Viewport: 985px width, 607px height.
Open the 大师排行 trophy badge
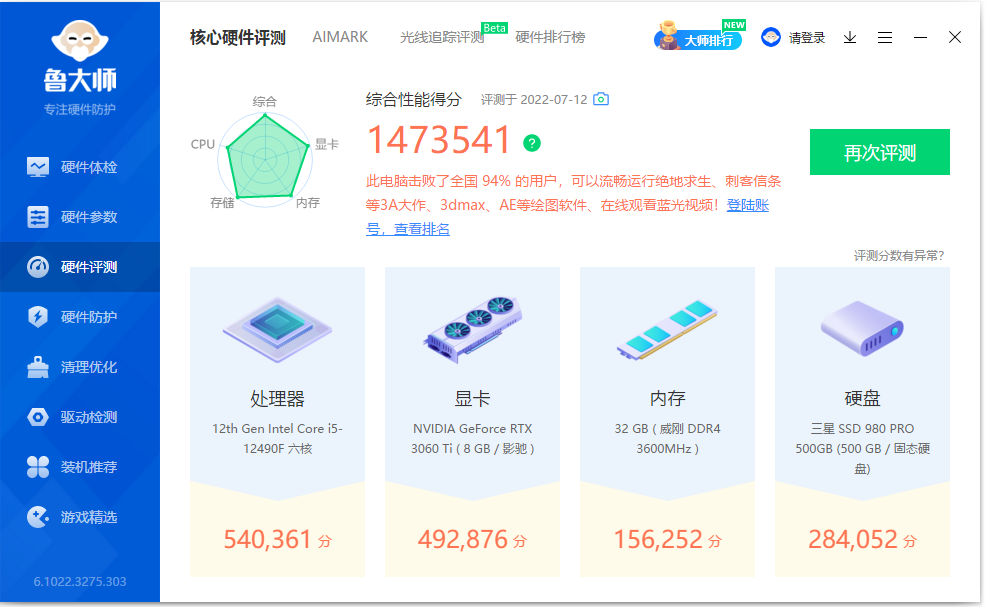point(699,38)
